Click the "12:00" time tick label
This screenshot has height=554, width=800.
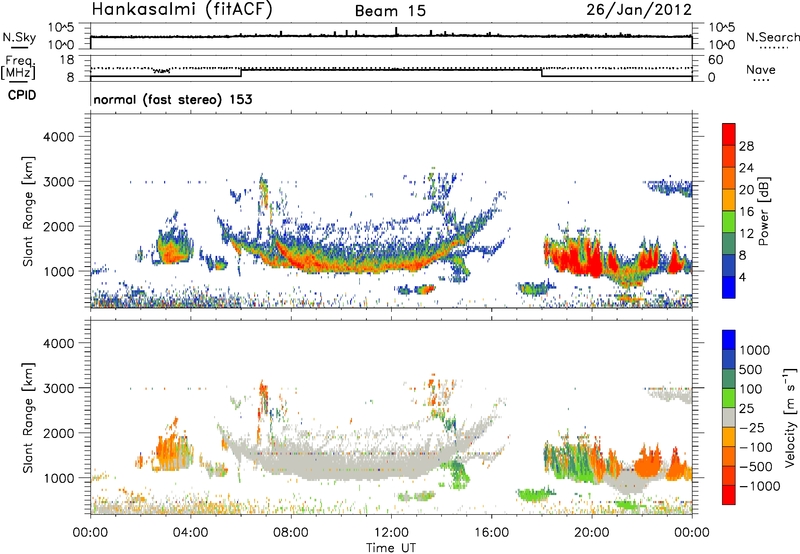click(x=391, y=533)
